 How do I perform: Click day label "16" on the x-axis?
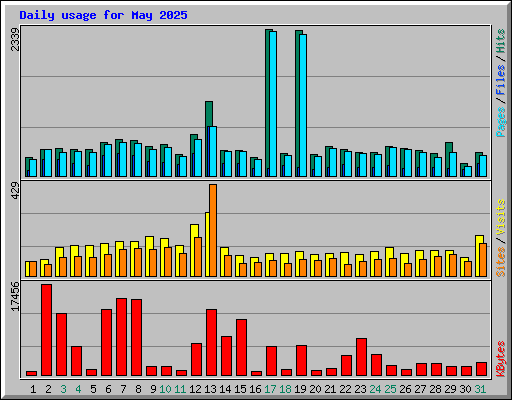255,389
